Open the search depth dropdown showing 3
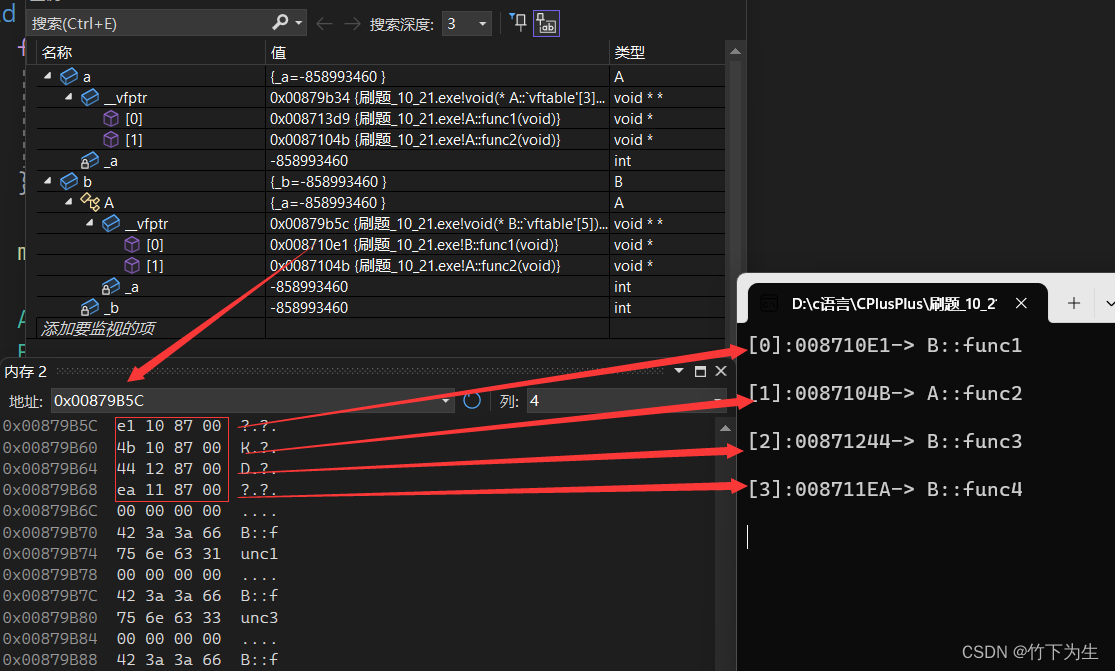The height and width of the screenshot is (671, 1115). (x=466, y=23)
